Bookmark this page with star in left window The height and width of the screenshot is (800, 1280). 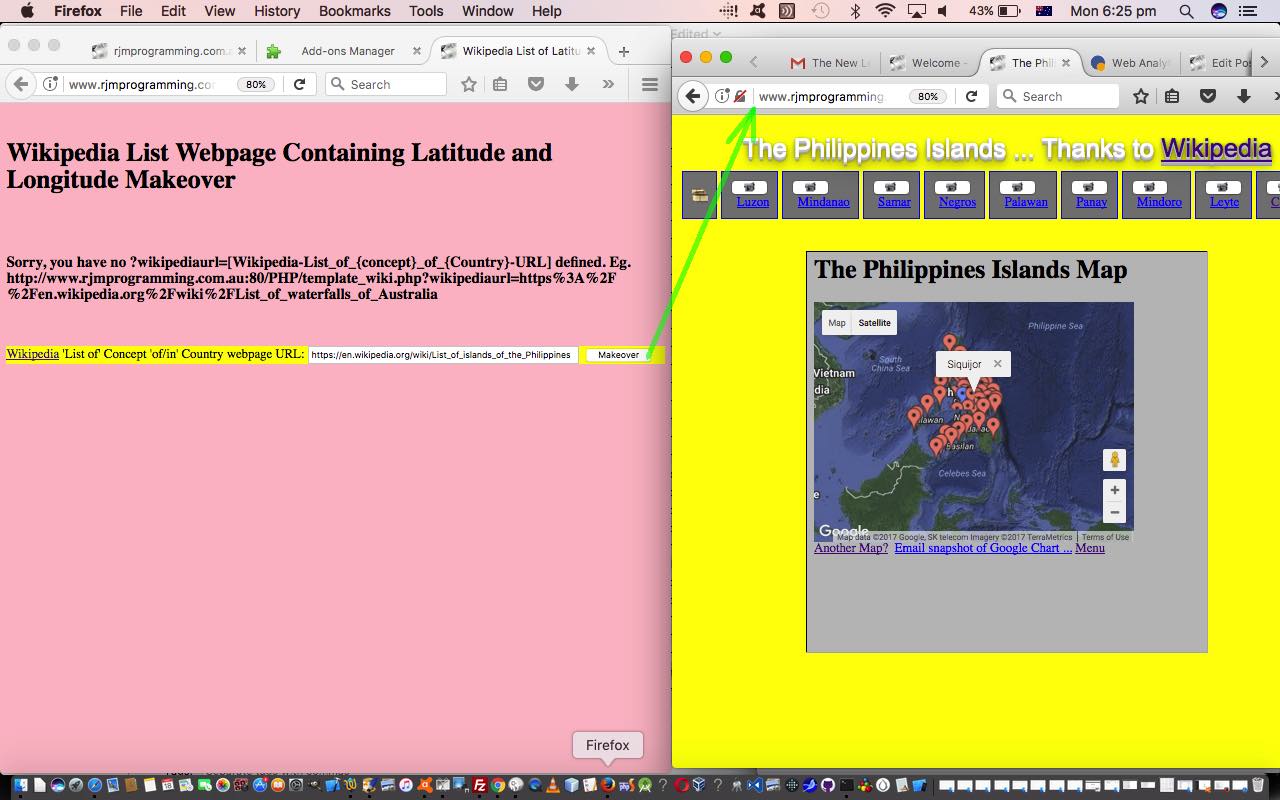pos(469,84)
